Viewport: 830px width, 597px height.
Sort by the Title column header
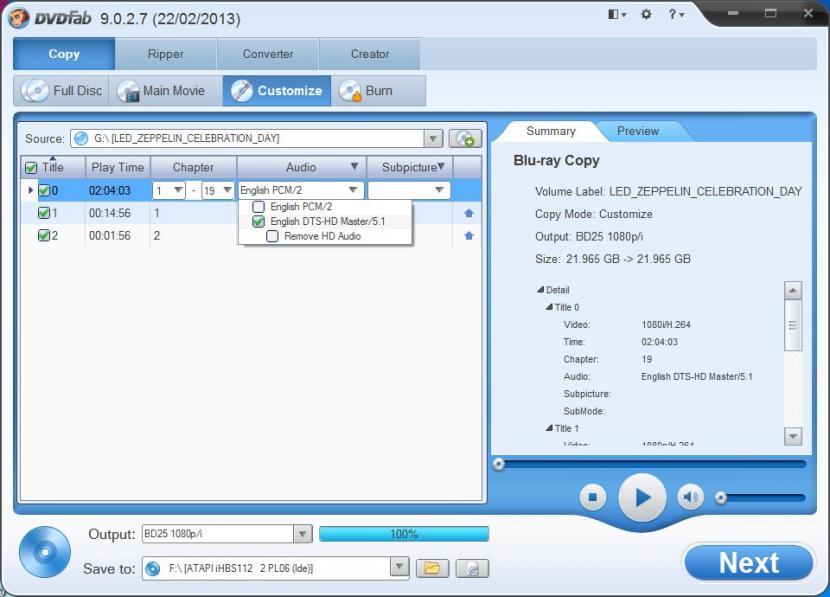point(53,167)
